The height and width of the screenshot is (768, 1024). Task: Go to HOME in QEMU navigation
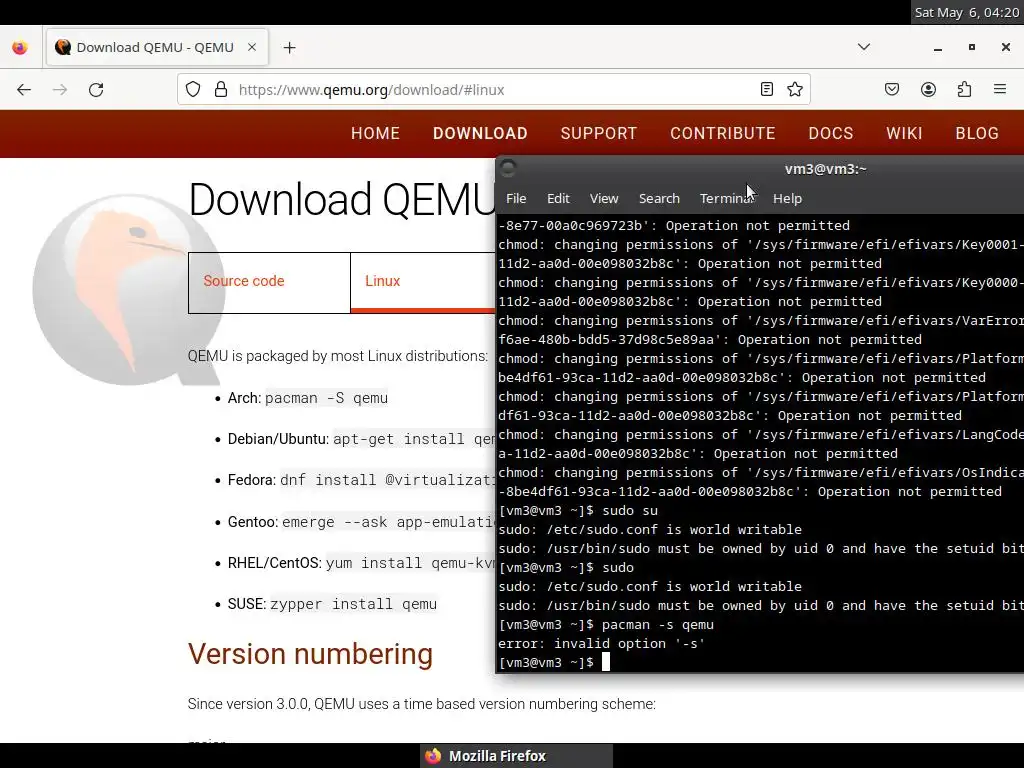tap(375, 133)
